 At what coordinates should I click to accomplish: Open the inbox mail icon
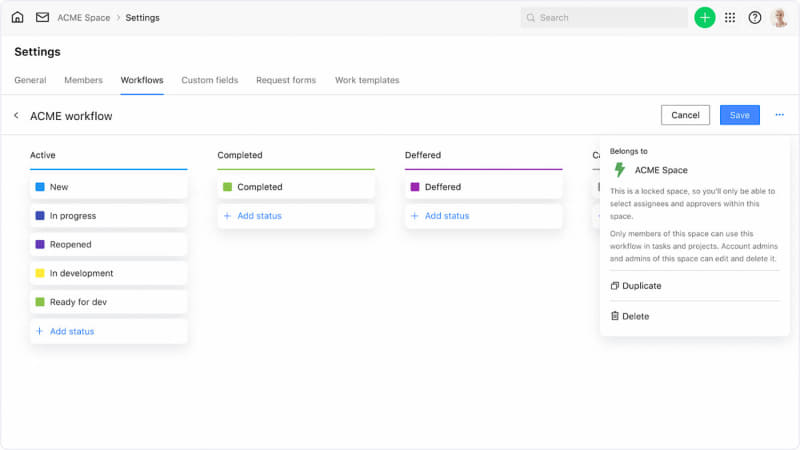(42, 17)
